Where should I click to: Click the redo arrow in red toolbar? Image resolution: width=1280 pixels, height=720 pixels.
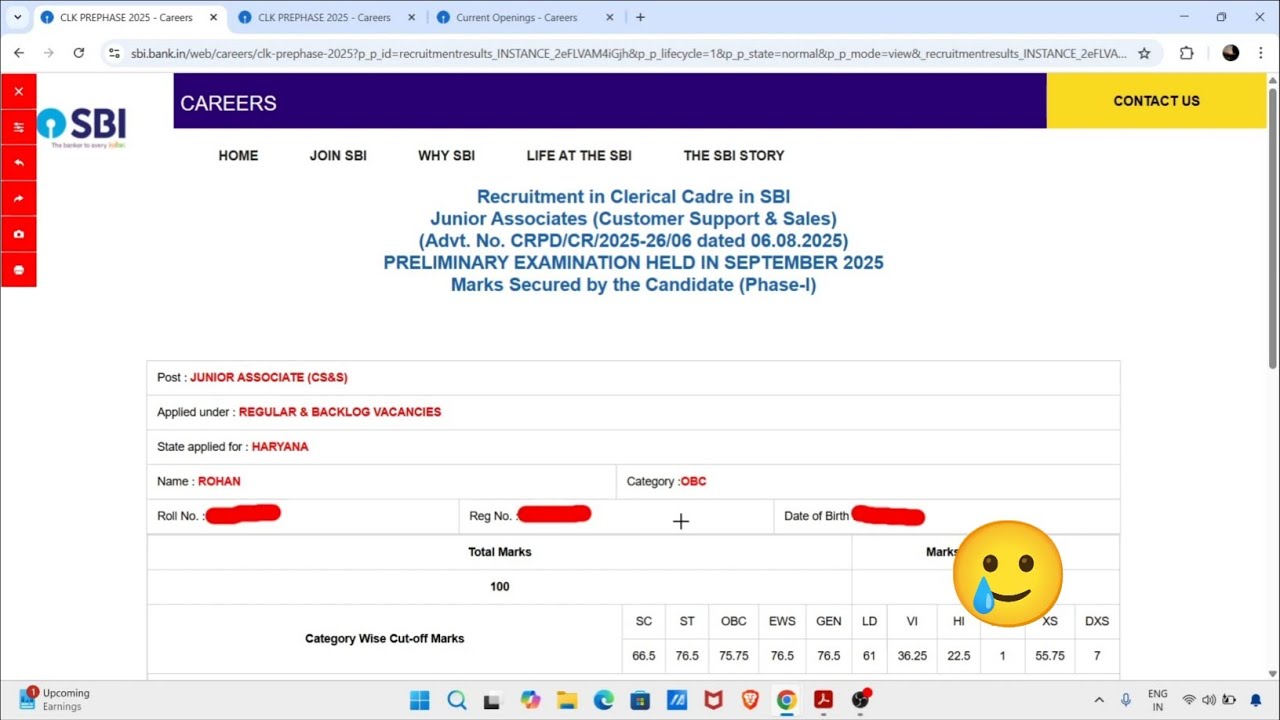pyautogui.click(x=18, y=198)
